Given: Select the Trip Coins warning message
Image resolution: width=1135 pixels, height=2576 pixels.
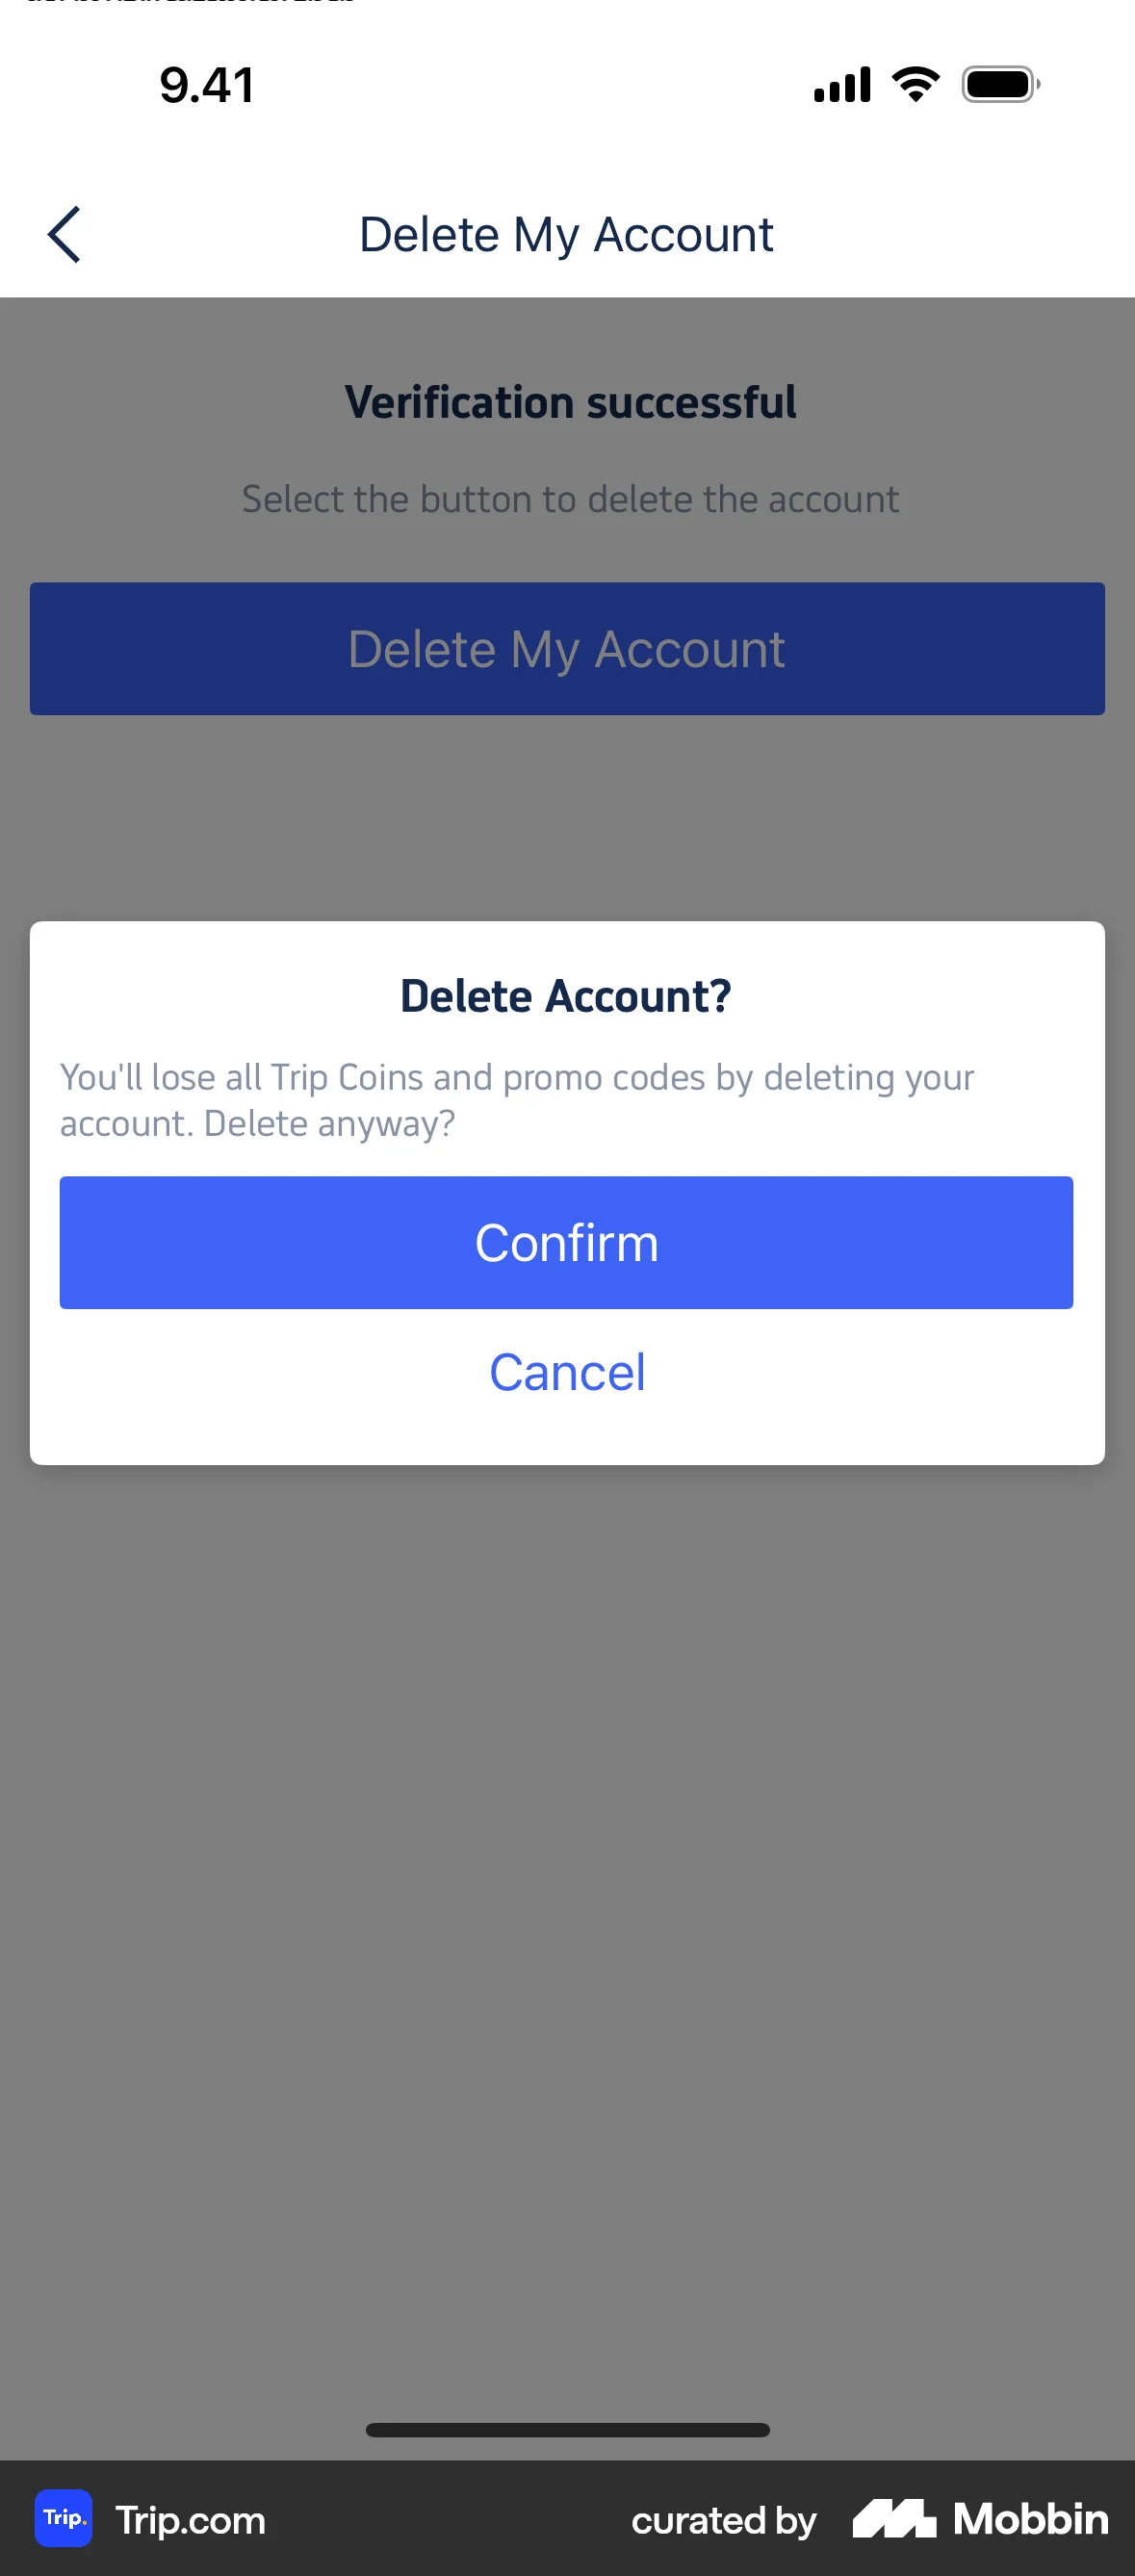Looking at the screenshot, I should [x=517, y=1098].
